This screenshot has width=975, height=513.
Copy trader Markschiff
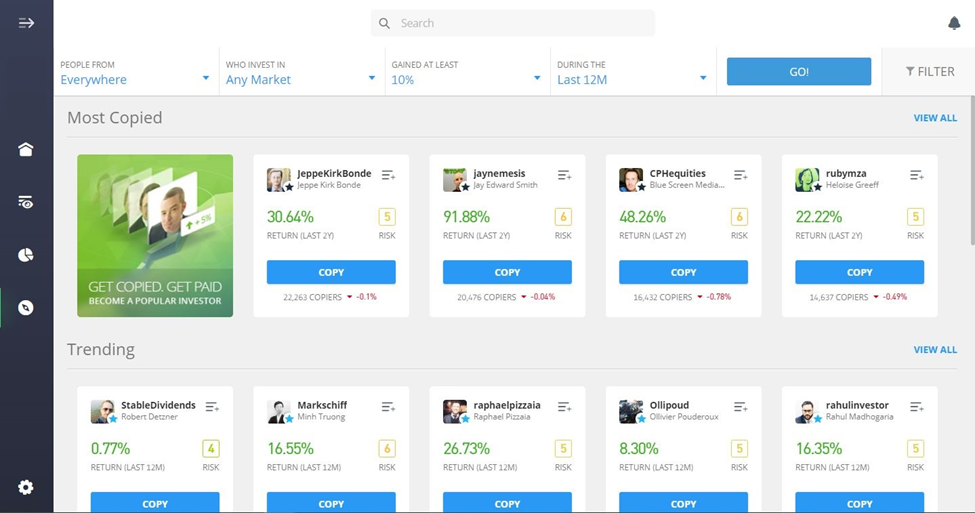331,502
